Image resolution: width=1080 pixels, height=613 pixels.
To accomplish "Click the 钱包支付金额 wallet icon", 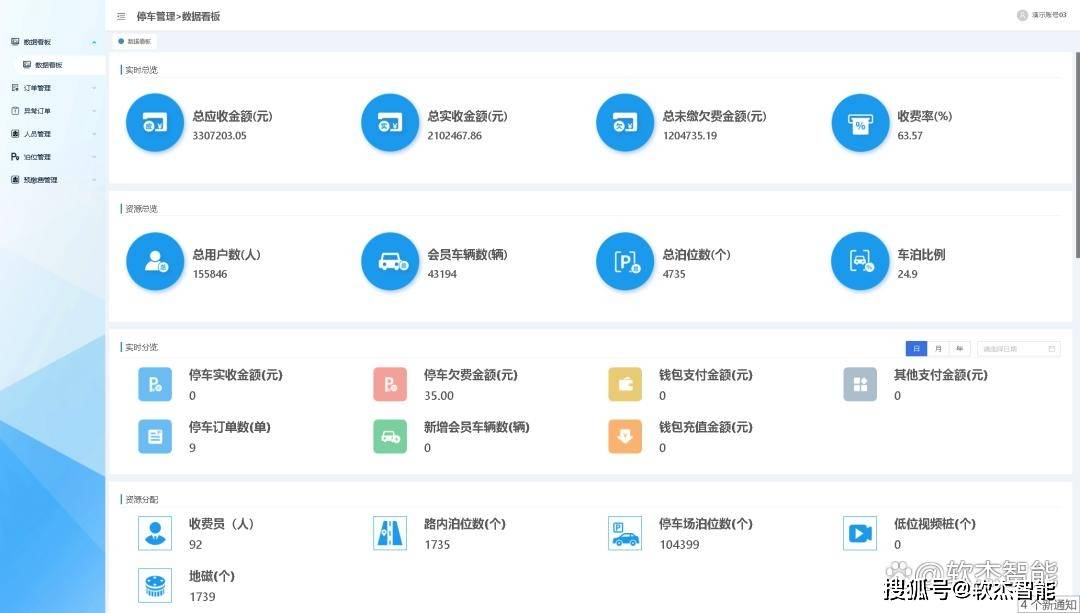I will (625, 385).
